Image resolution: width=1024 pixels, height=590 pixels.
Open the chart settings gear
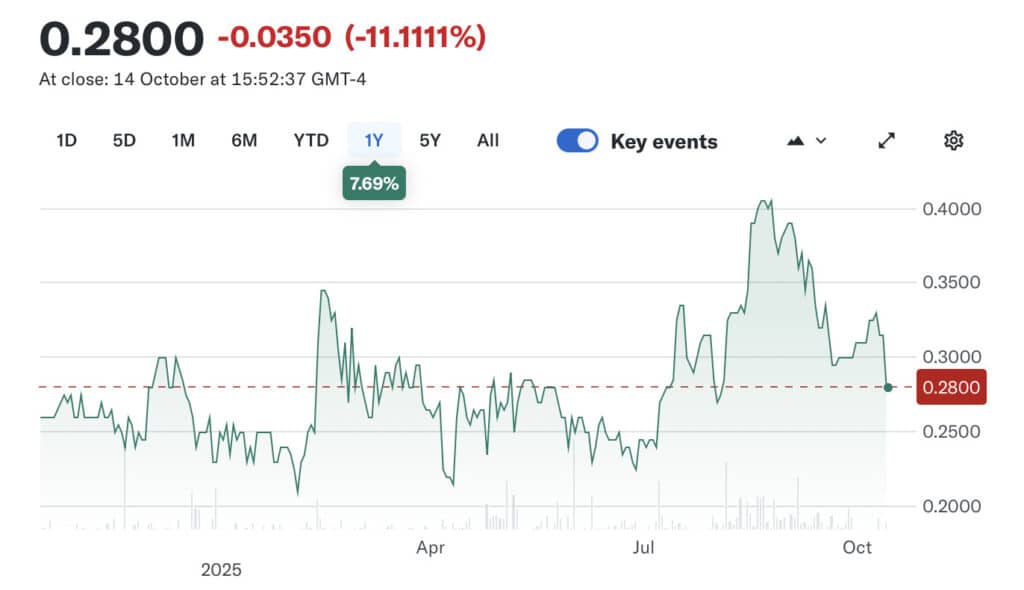click(953, 141)
